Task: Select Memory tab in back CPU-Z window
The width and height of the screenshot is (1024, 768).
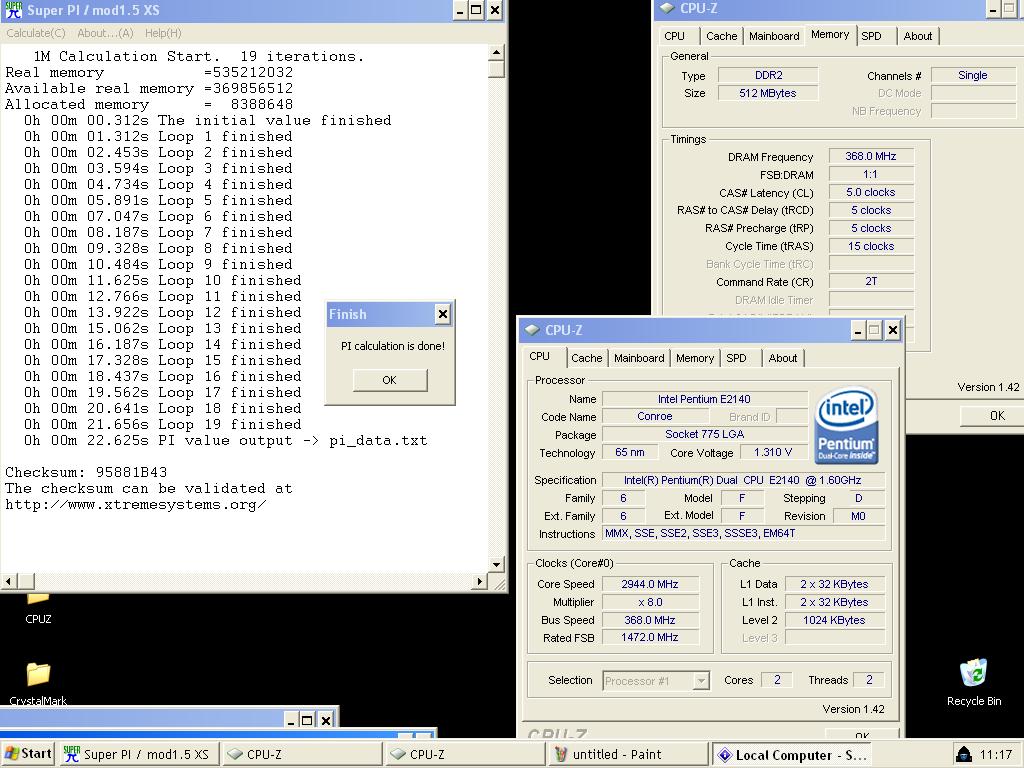Action: 829,35
